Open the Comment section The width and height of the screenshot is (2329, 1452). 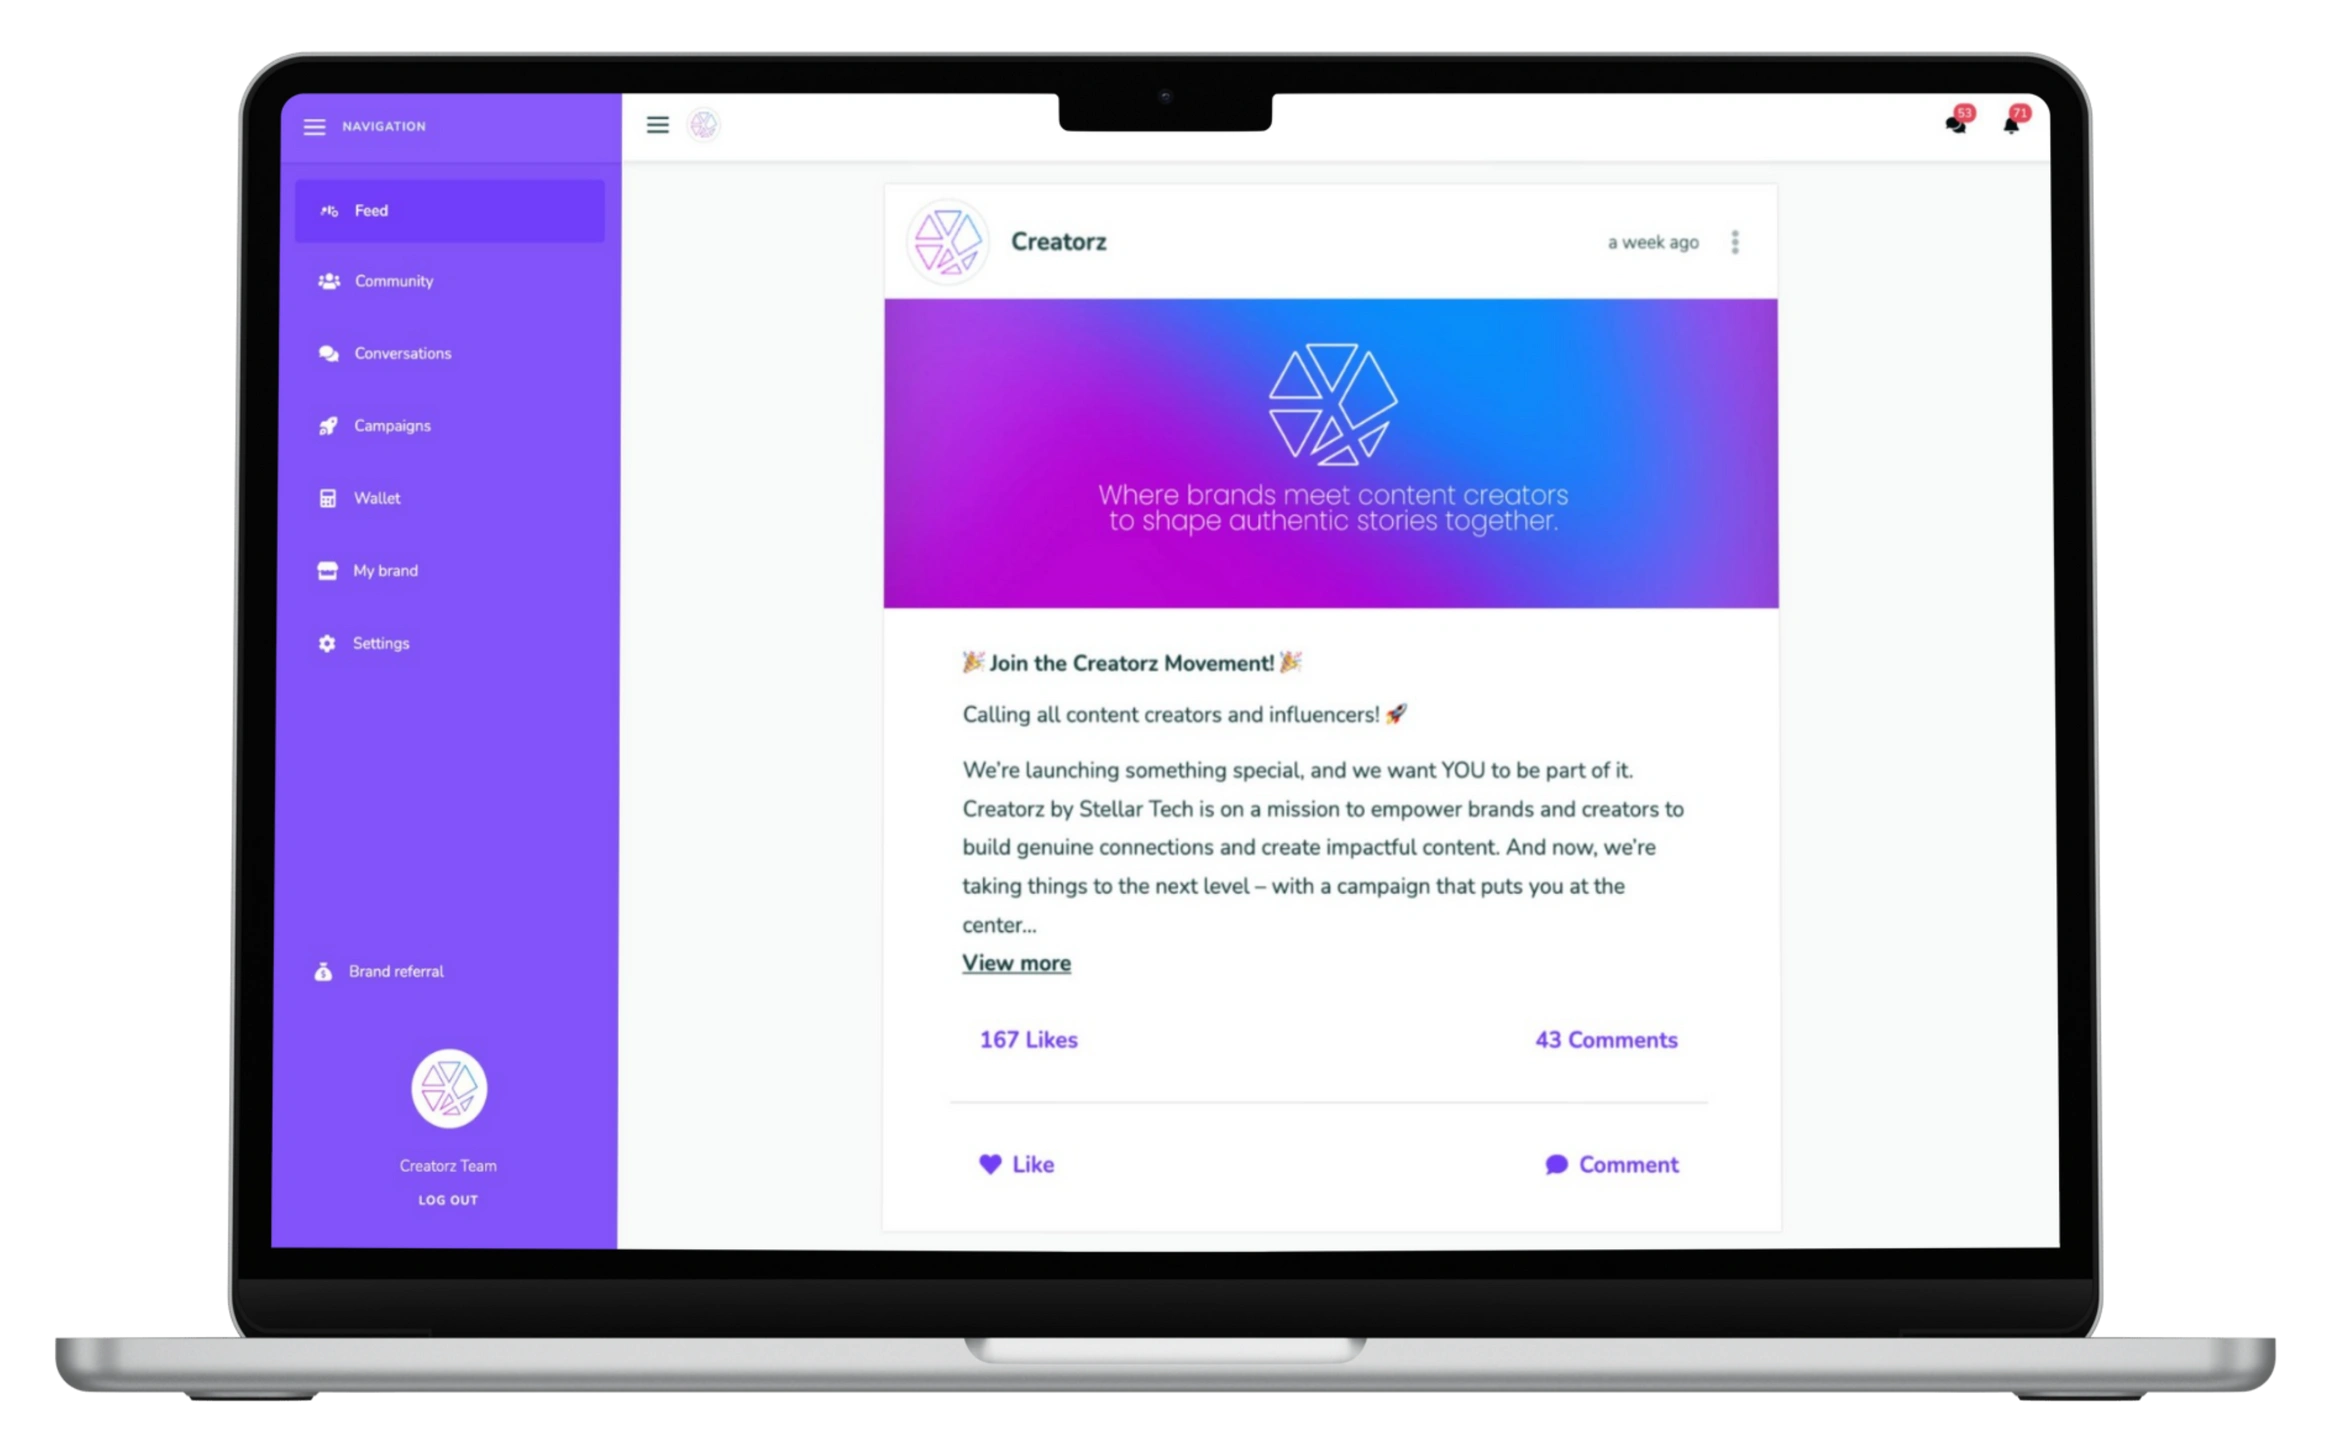(x=1607, y=1163)
